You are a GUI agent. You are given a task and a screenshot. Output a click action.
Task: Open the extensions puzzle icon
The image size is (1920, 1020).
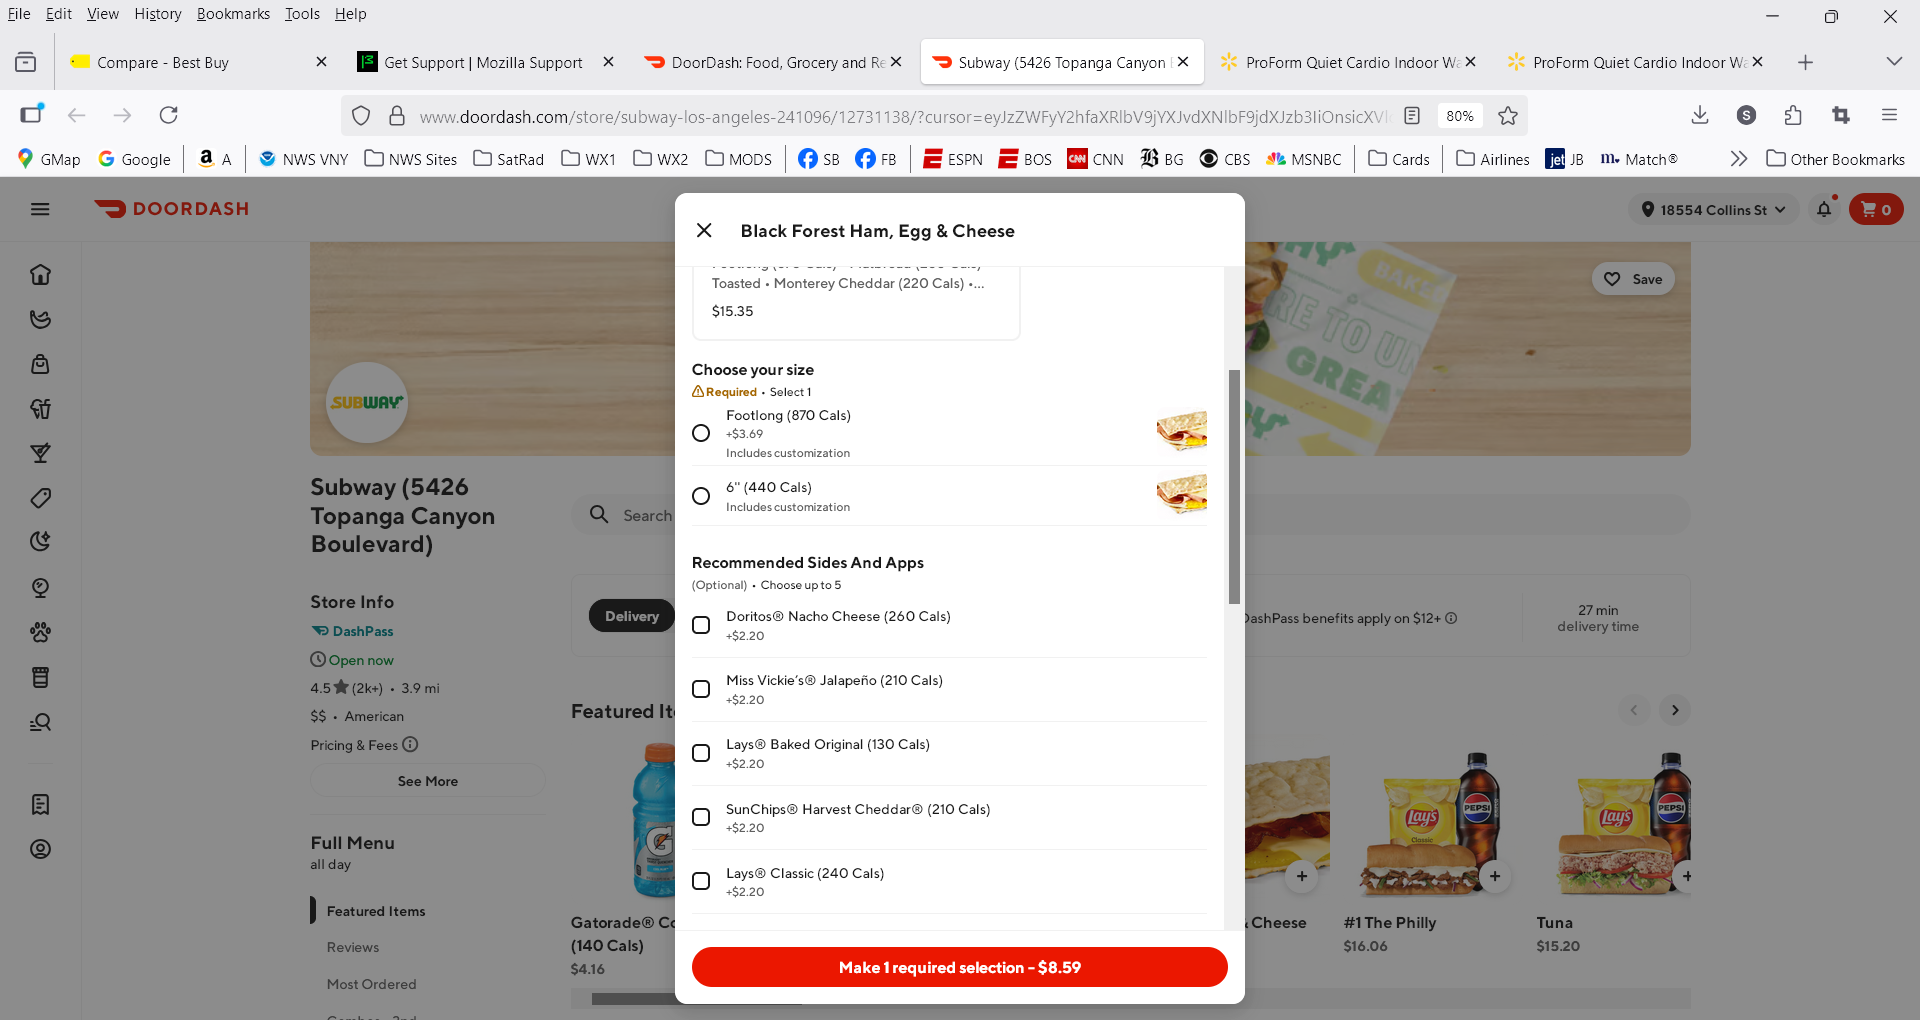click(x=1793, y=115)
